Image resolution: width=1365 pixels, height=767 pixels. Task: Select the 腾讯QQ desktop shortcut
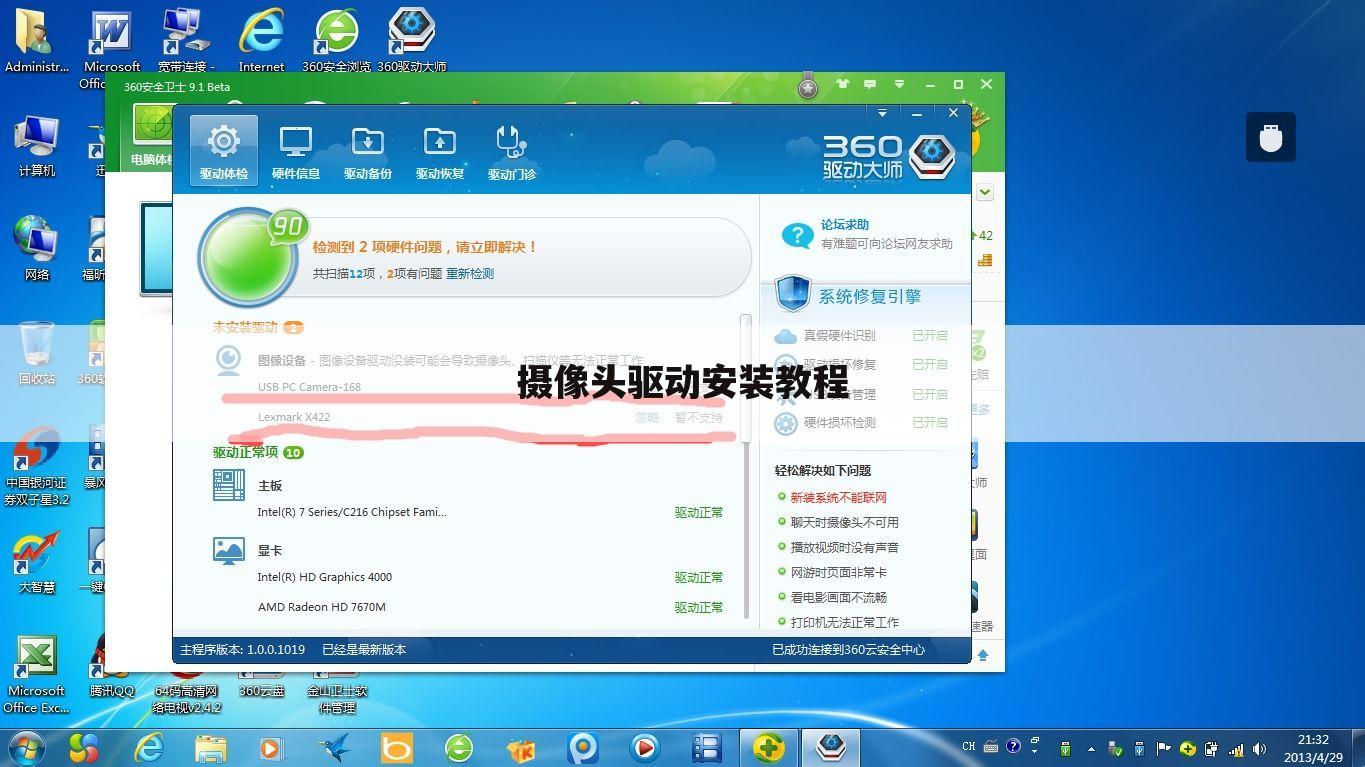[112, 666]
